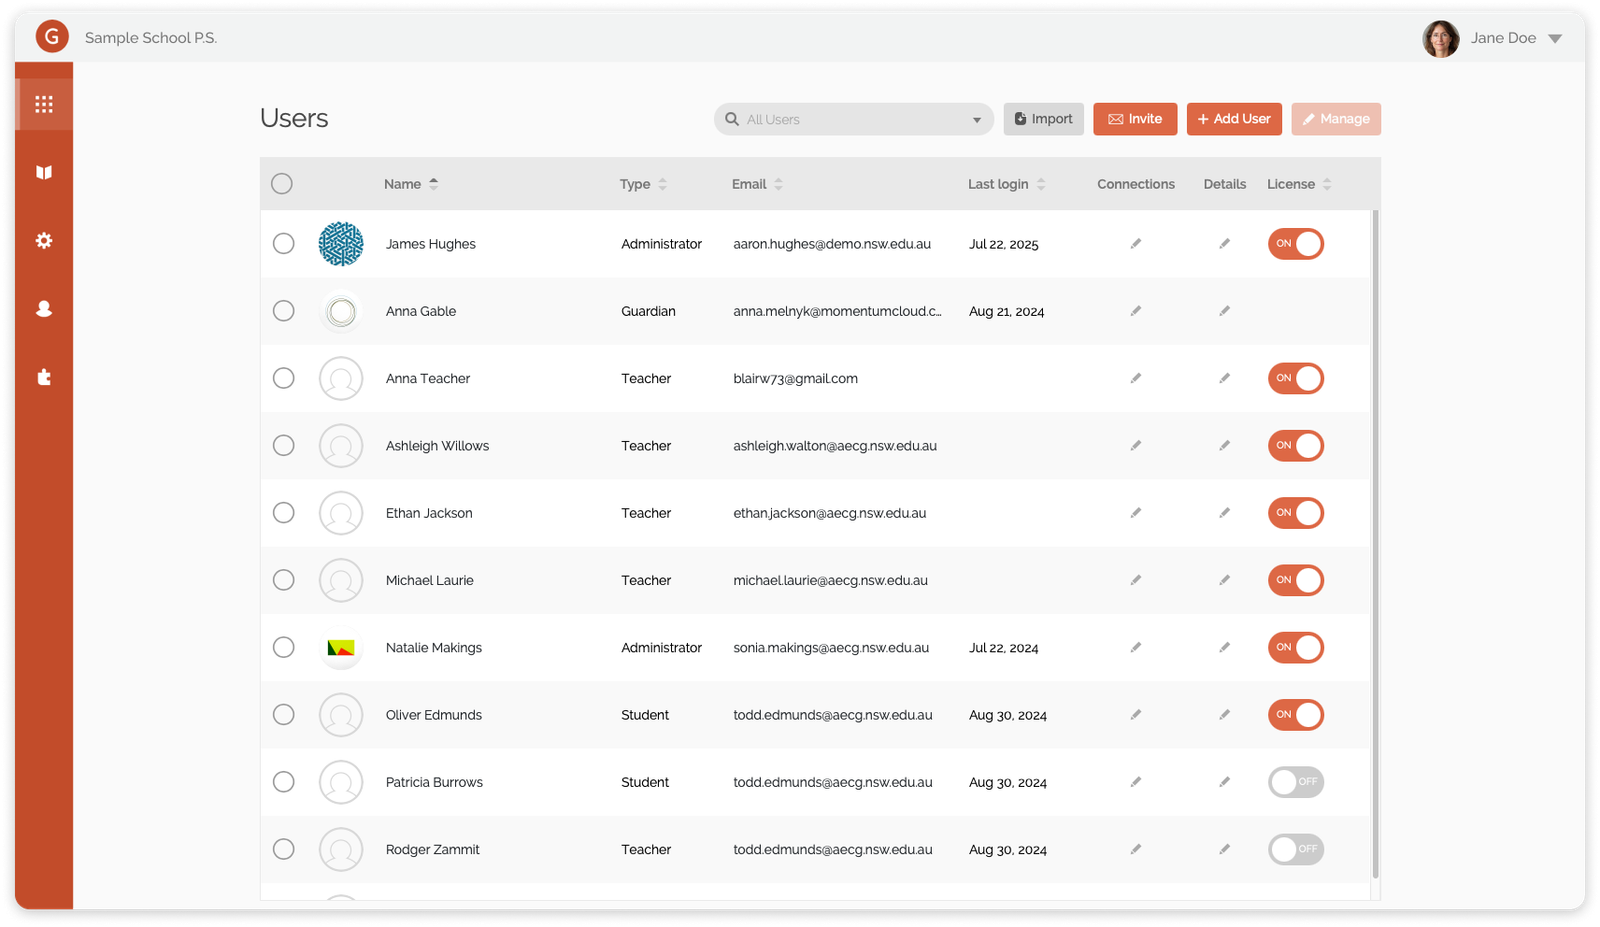Viewport: 1600px width, 927px height.
Task: Open Settings via the gear sidebar icon
Action: [43, 240]
